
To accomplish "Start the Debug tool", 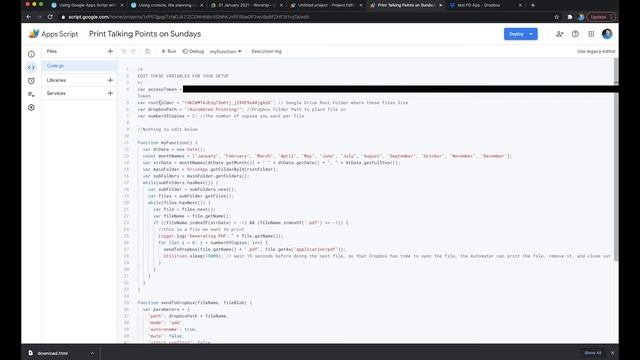I will pos(193,51).
